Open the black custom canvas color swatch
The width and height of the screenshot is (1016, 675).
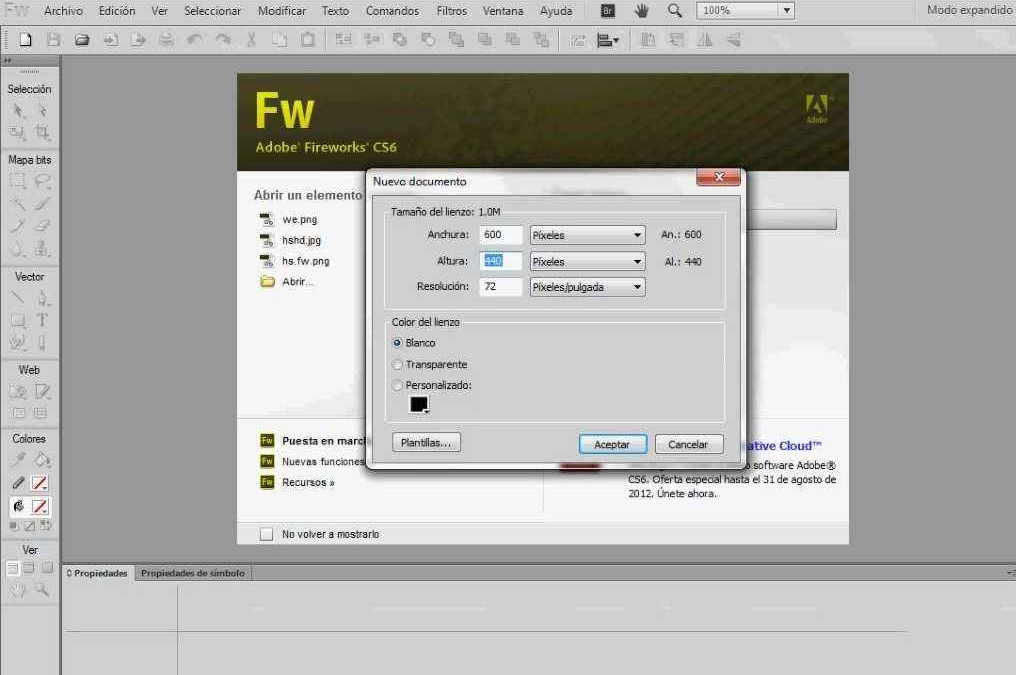coord(419,404)
